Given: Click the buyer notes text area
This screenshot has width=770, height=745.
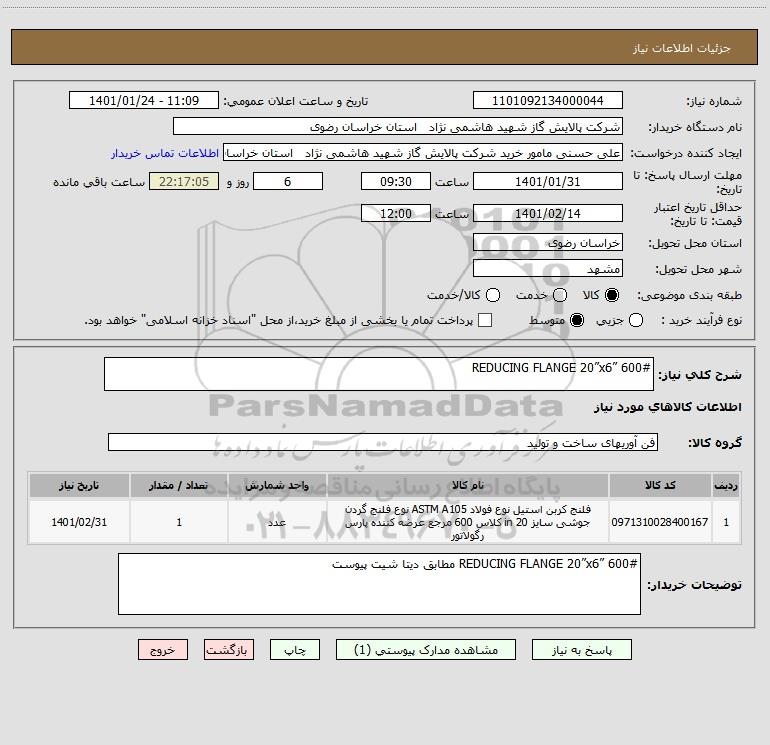Looking at the screenshot, I should coord(379,584).
